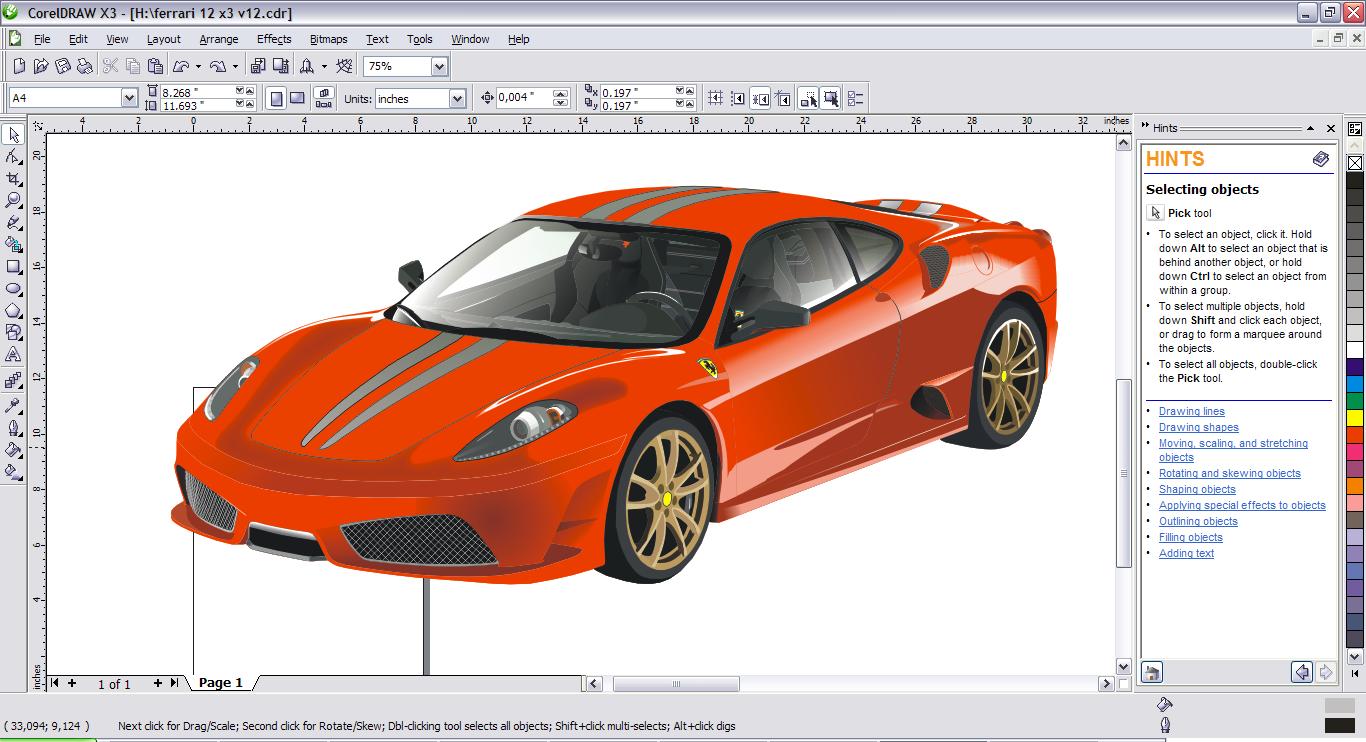Click the Paste icon in the toolbar
Viewport: 1366px width, 742px height.
155,66
